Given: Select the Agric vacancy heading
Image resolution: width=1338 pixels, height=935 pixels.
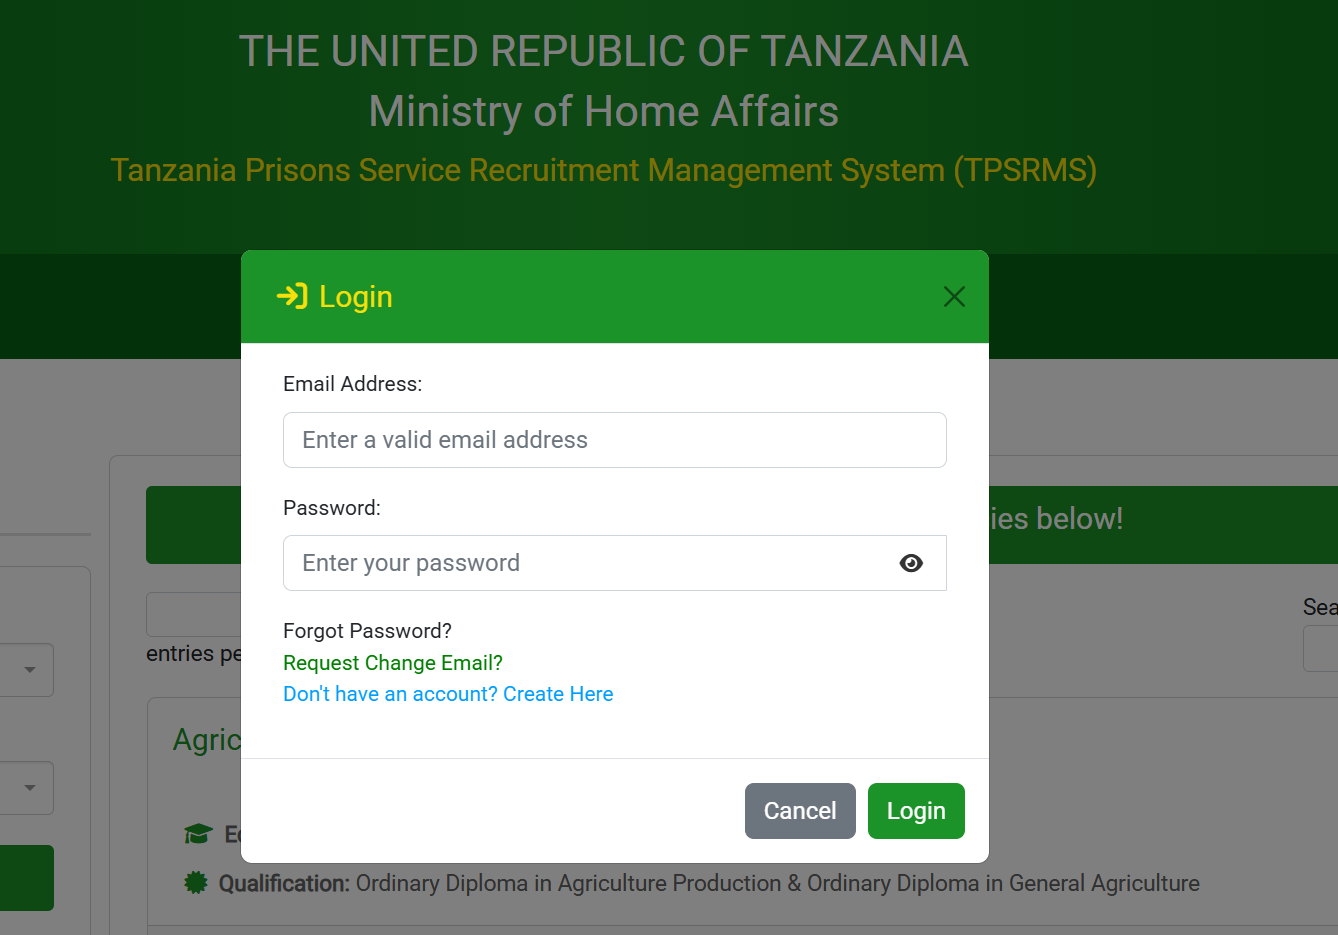Looking at the screenshot, I should [x=207, y=740].
